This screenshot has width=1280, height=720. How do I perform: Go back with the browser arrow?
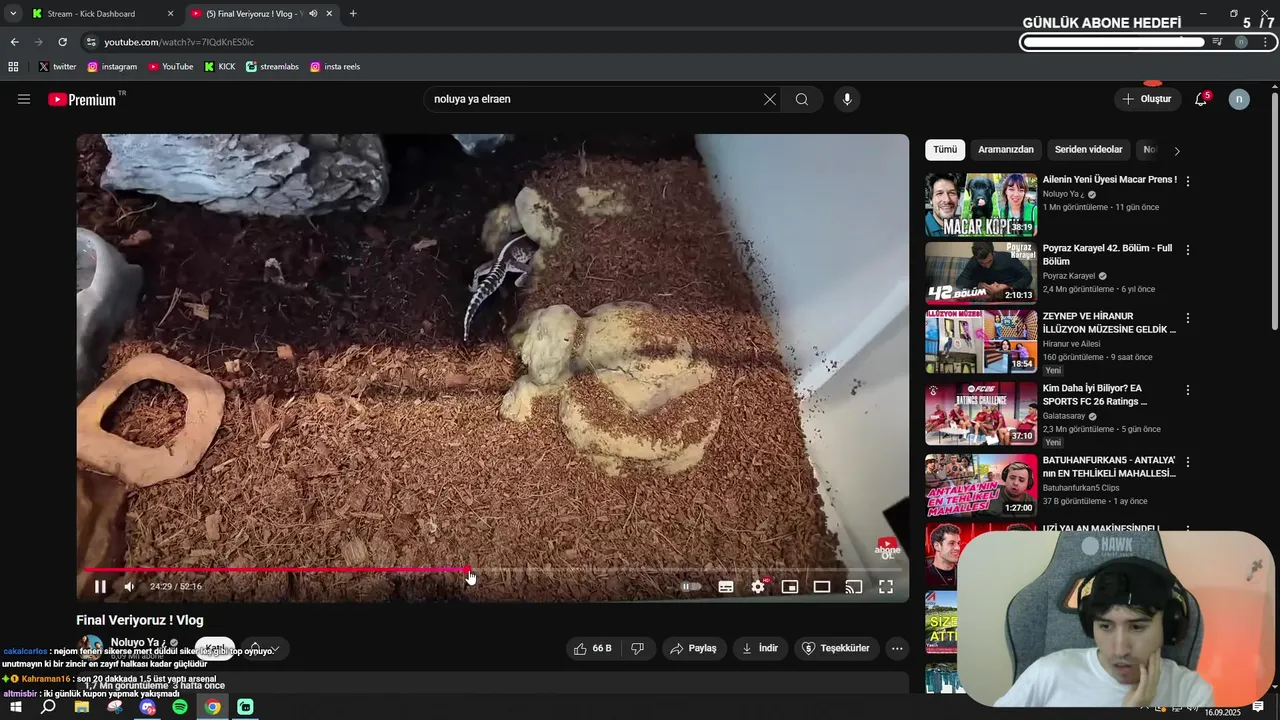coord(14,42)
